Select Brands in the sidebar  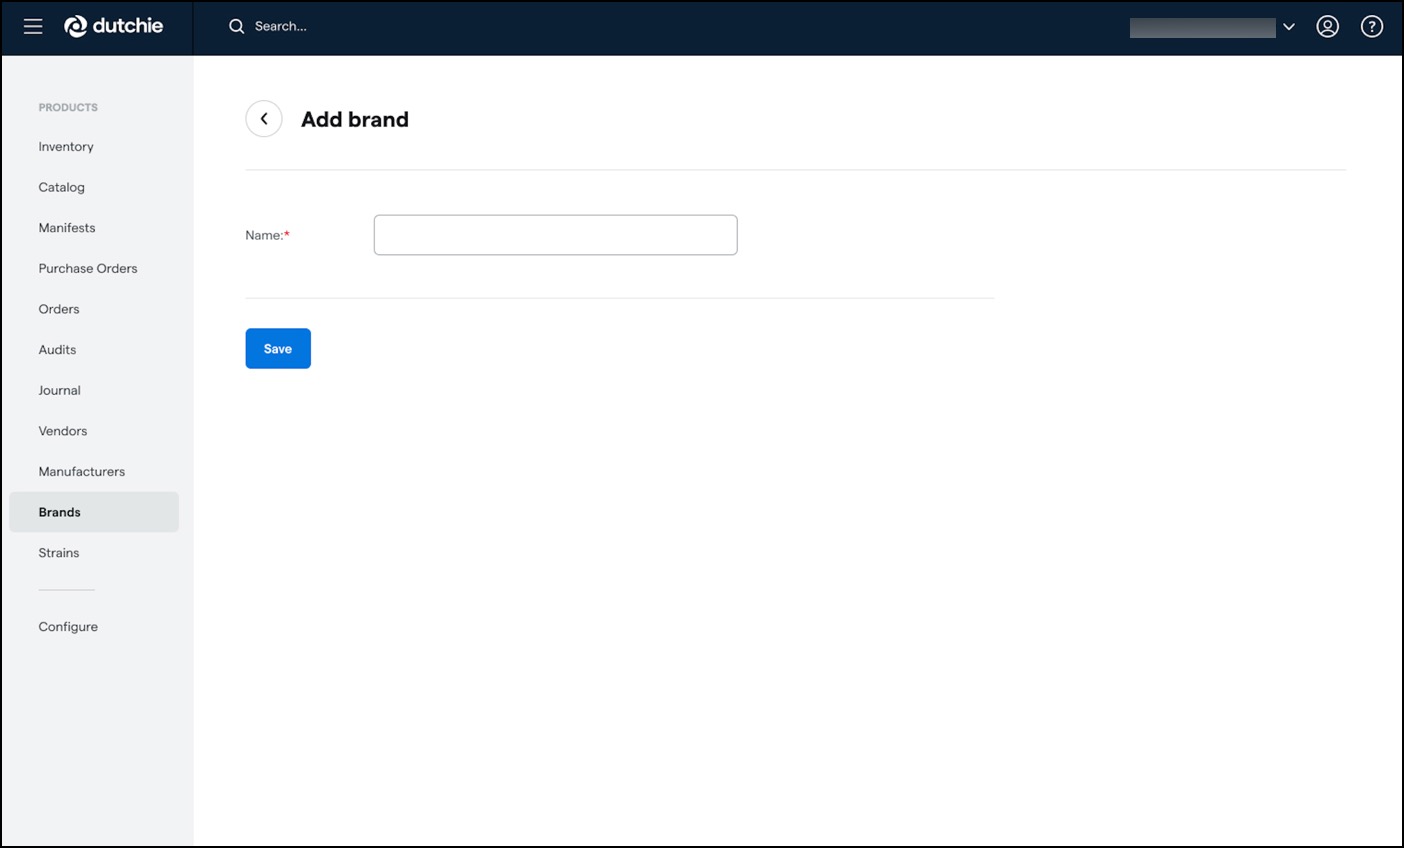click(94, 512)
